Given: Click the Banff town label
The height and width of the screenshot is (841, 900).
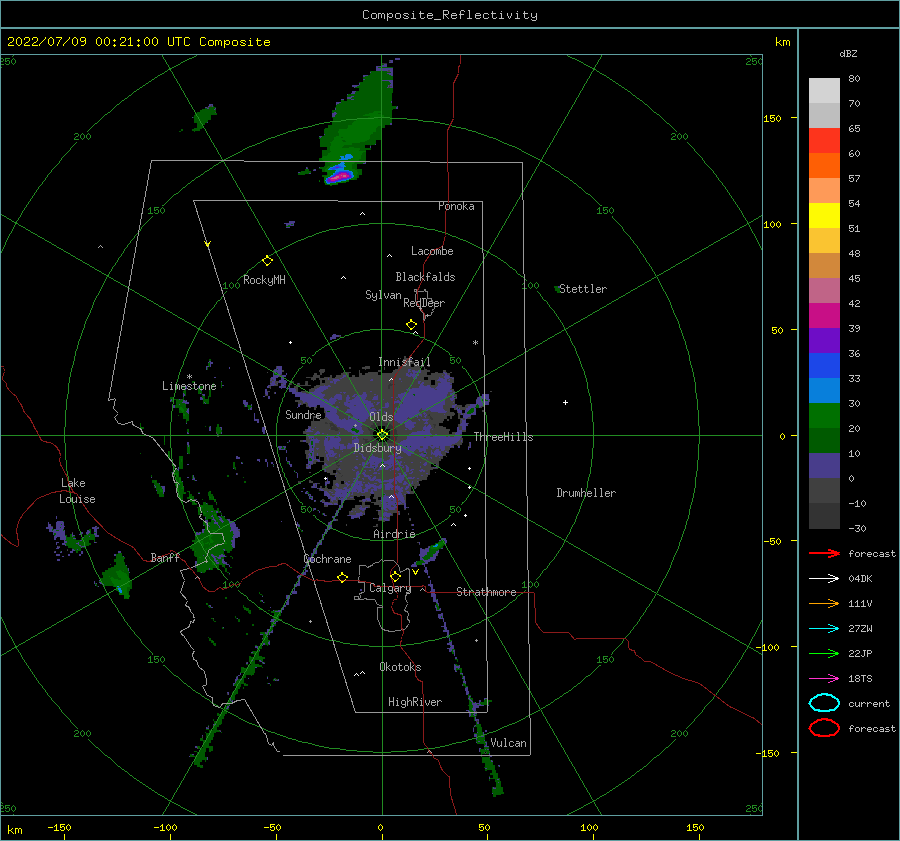Looking at the screenshot, I should pos(165,557).
